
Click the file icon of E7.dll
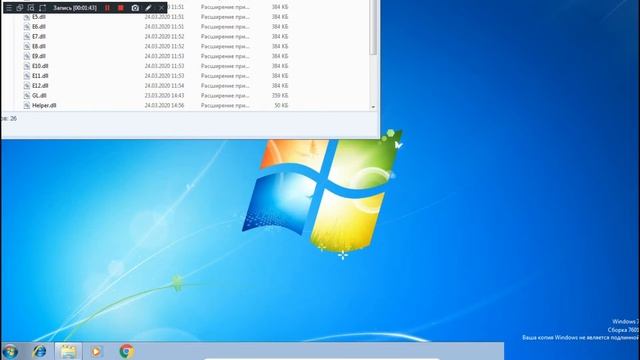coord(27,36)
